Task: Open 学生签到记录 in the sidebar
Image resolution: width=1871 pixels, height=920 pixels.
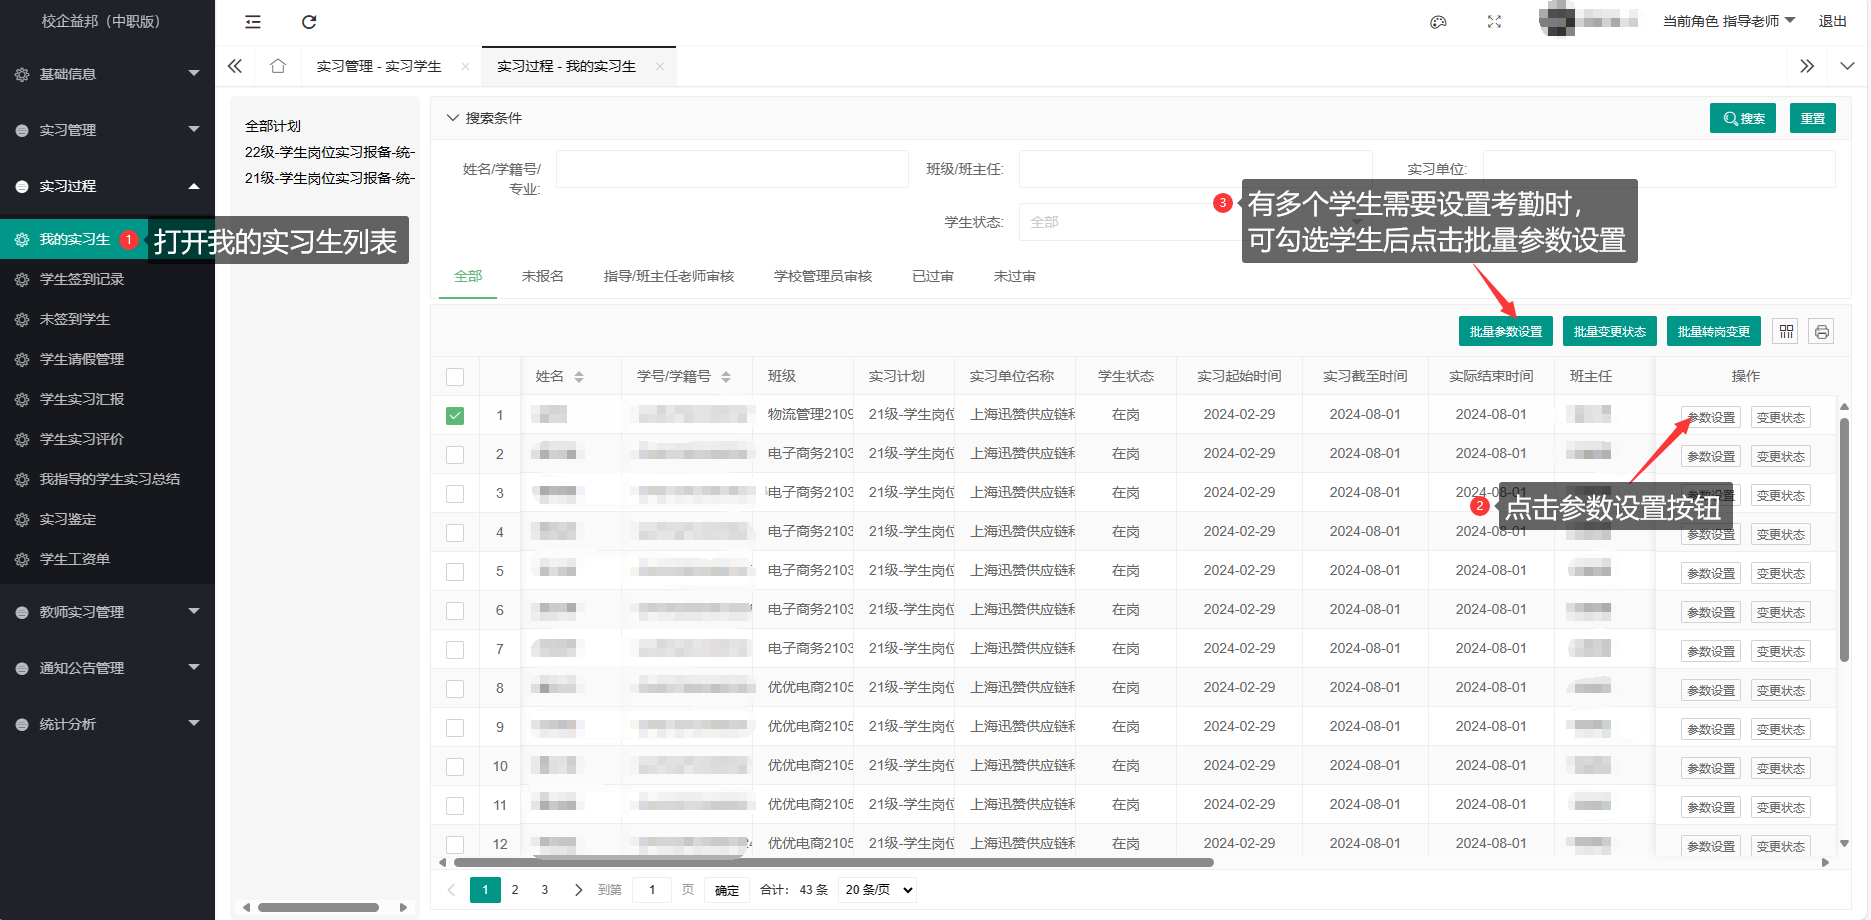Action: pos(82,279)
